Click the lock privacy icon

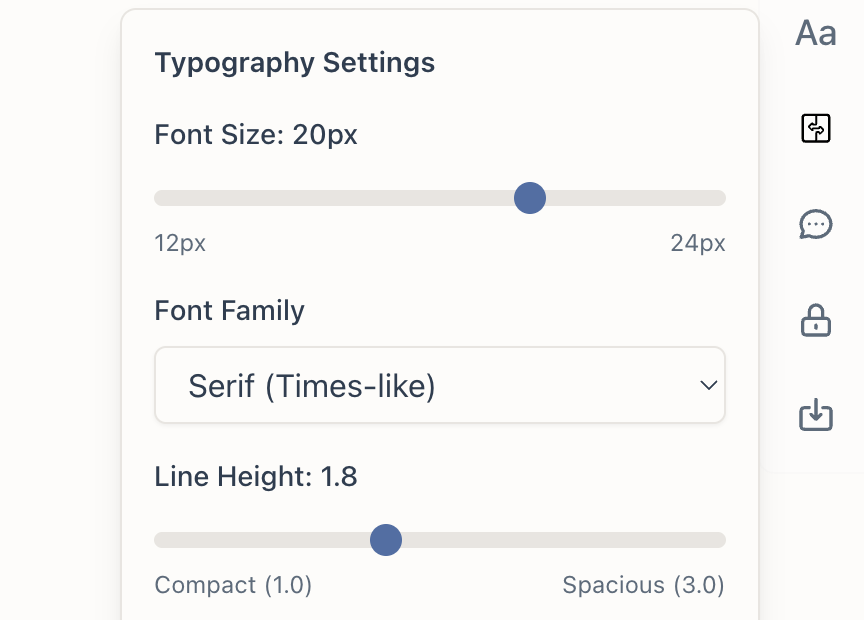[815, 320]
